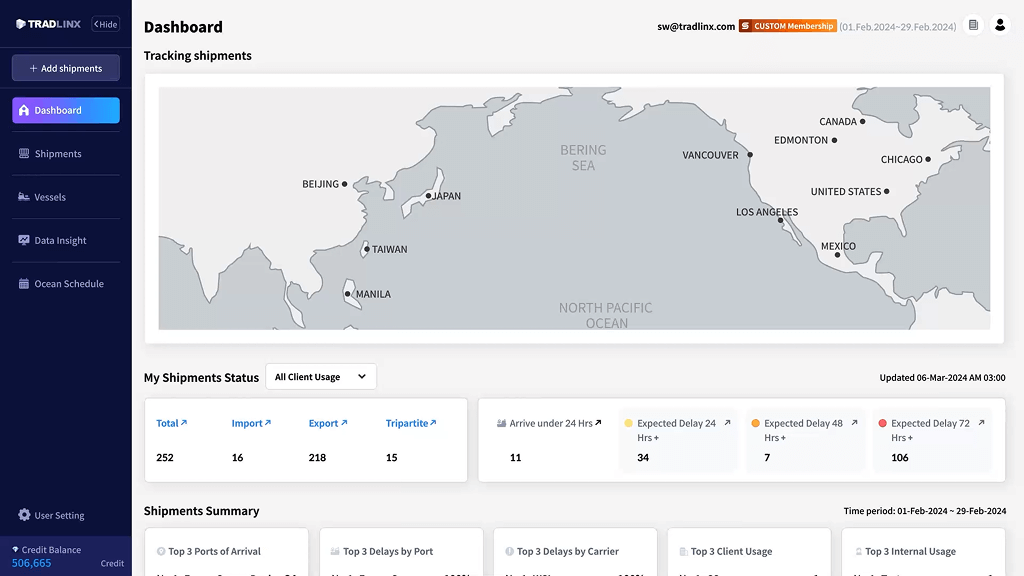Open arrow icon beside Expected Delay 72 Hrs

[x=981, y=423]
